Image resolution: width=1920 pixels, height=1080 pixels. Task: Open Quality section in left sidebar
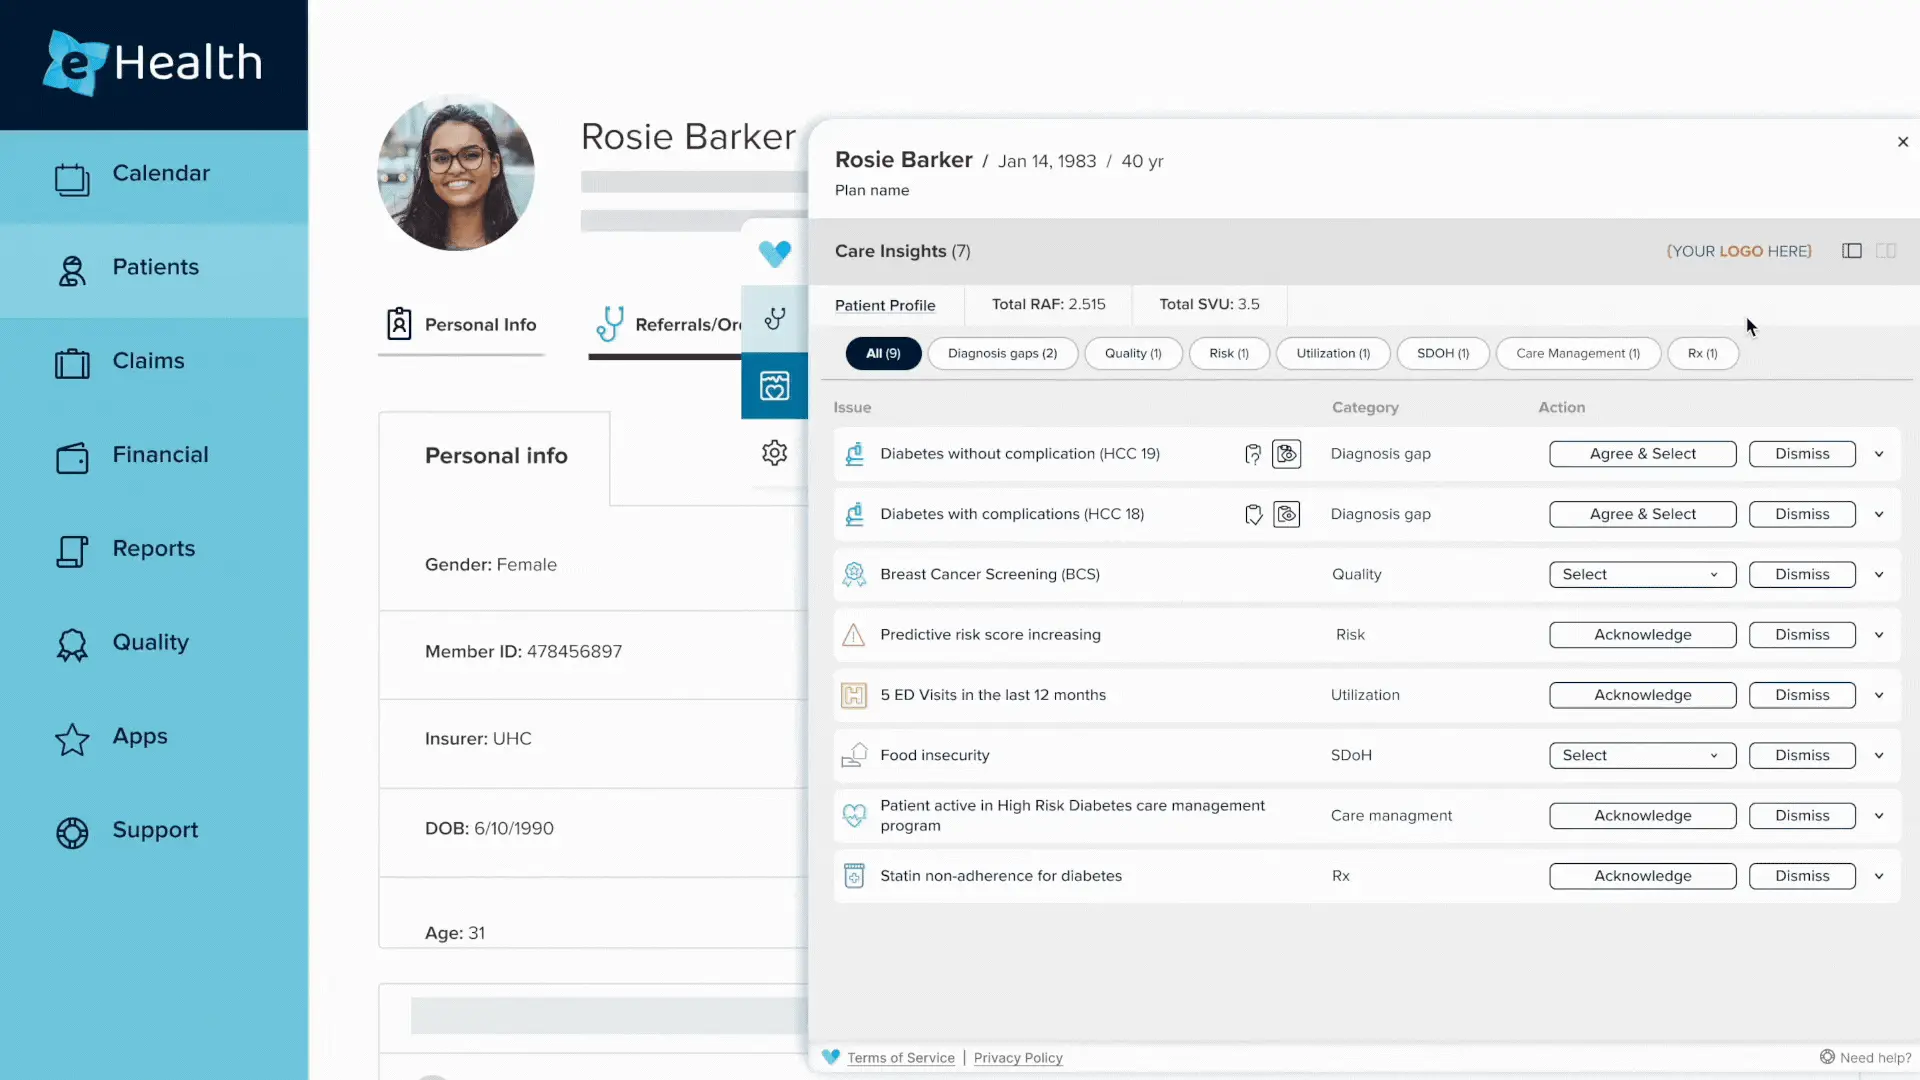150,643
